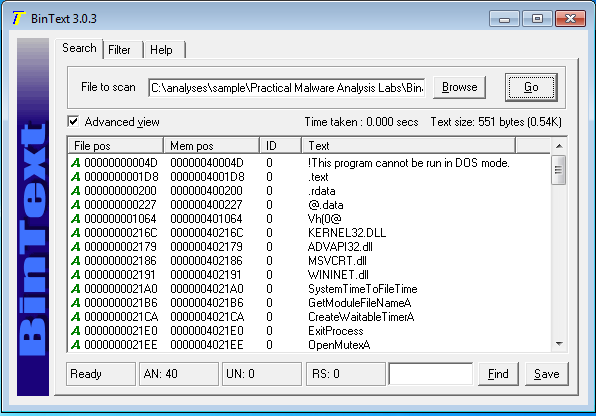Close the BinText window
The image size is (596, 416).
pyautogui.click(x=570, y=19)
